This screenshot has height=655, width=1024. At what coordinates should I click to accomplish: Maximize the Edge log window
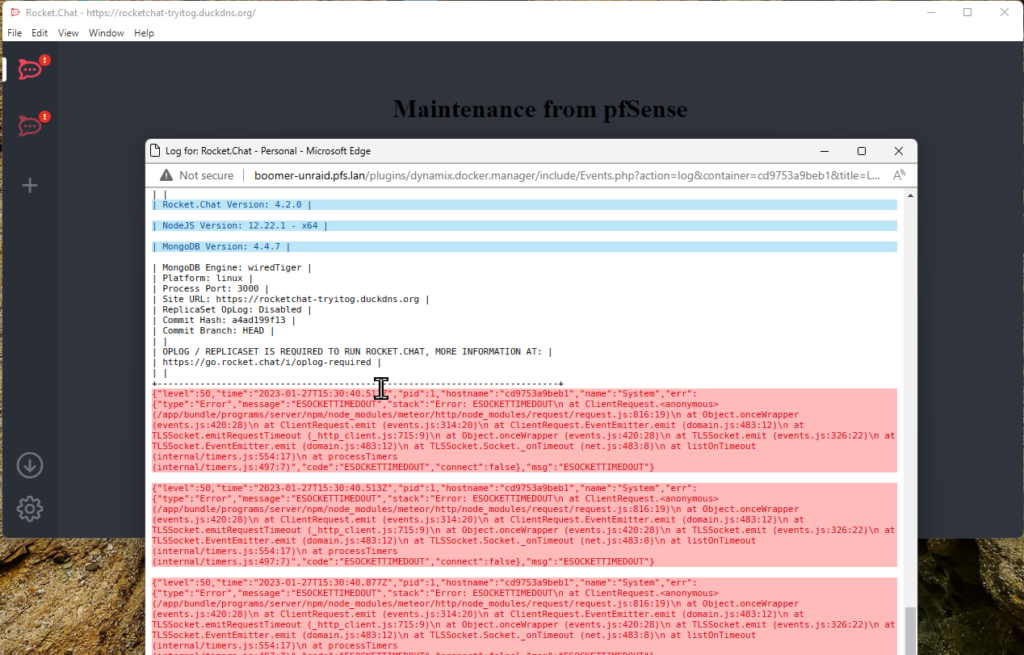click(x=861, y=151)
